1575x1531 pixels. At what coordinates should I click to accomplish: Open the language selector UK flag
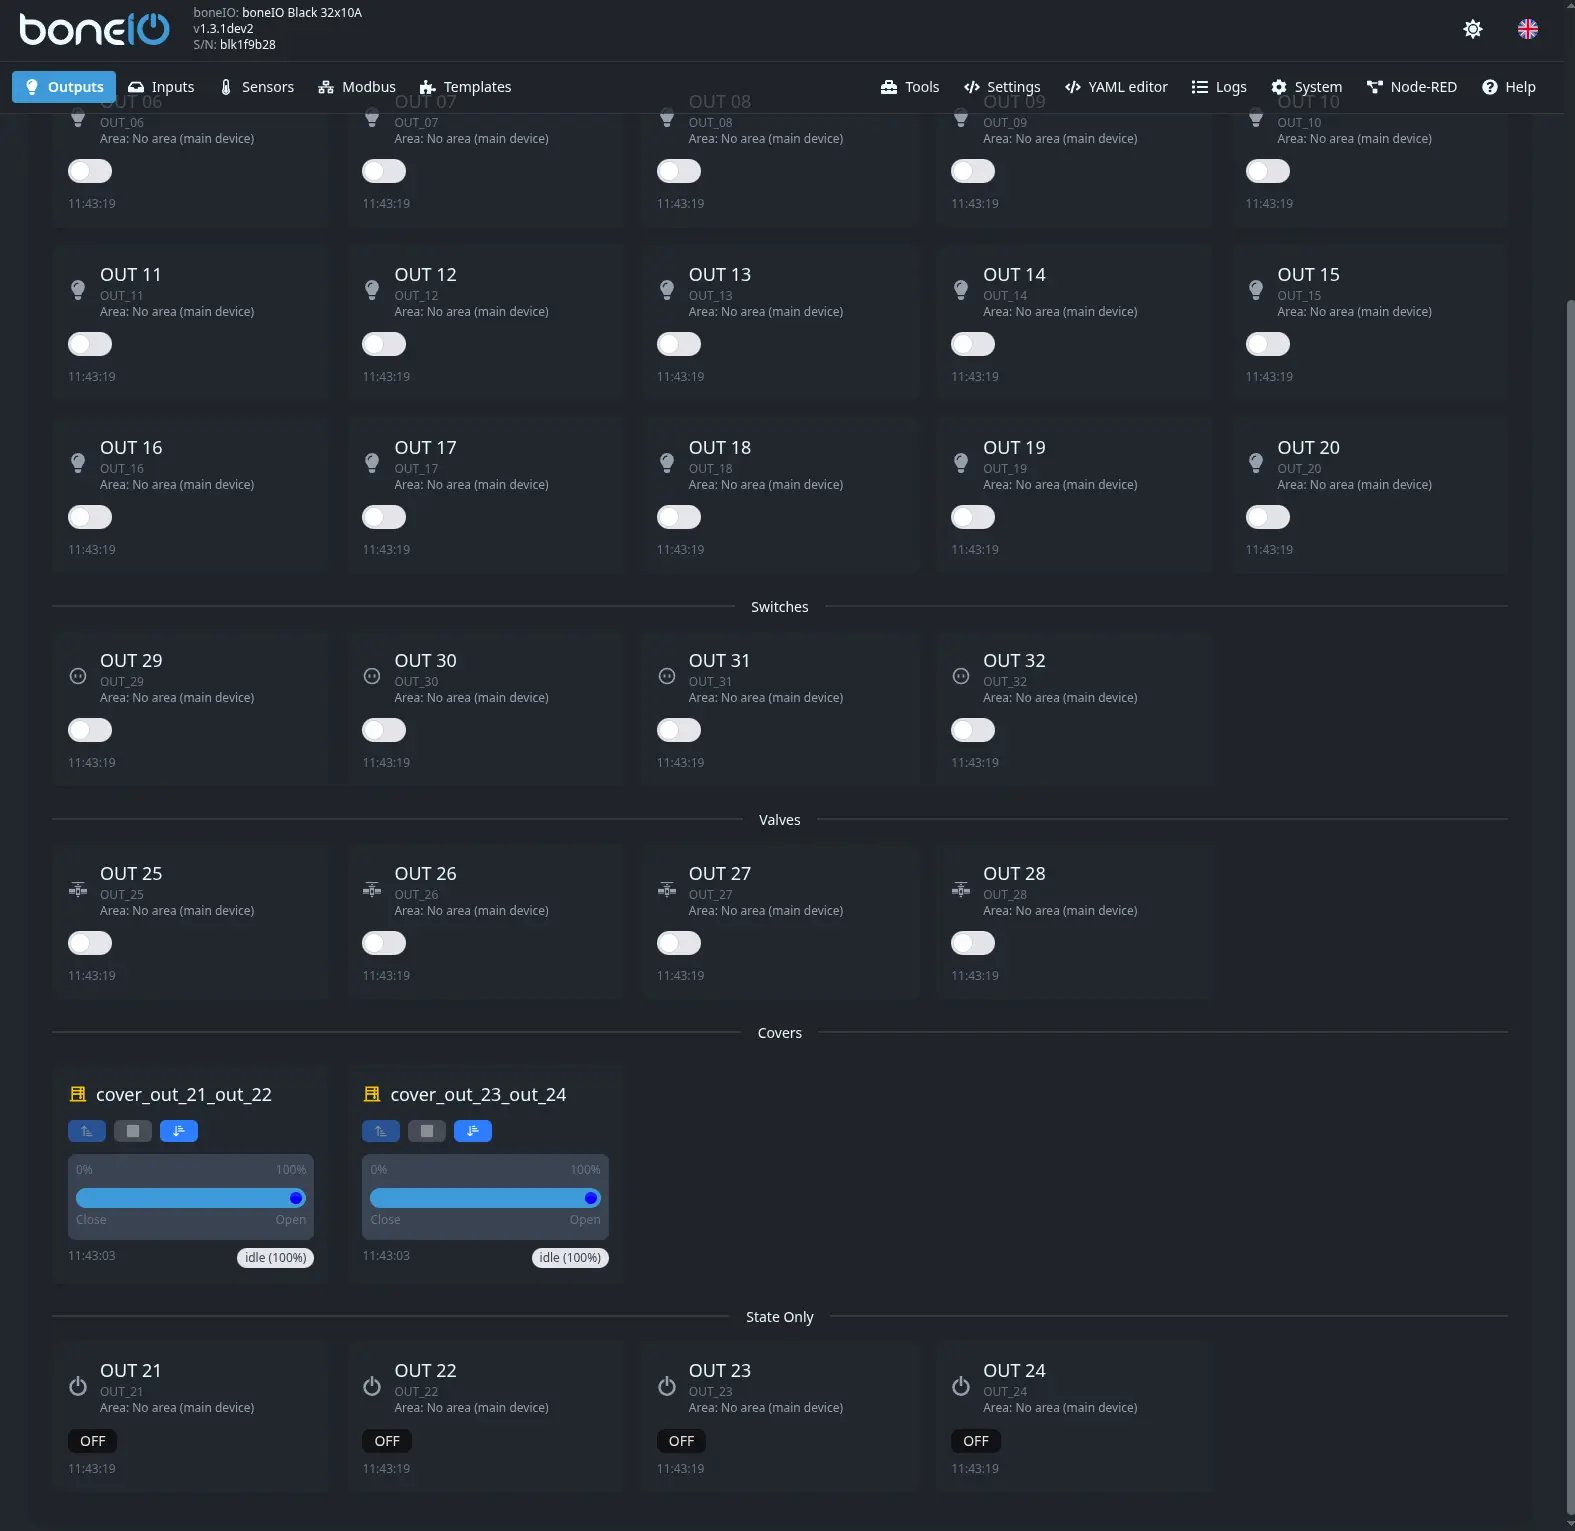1527,29
